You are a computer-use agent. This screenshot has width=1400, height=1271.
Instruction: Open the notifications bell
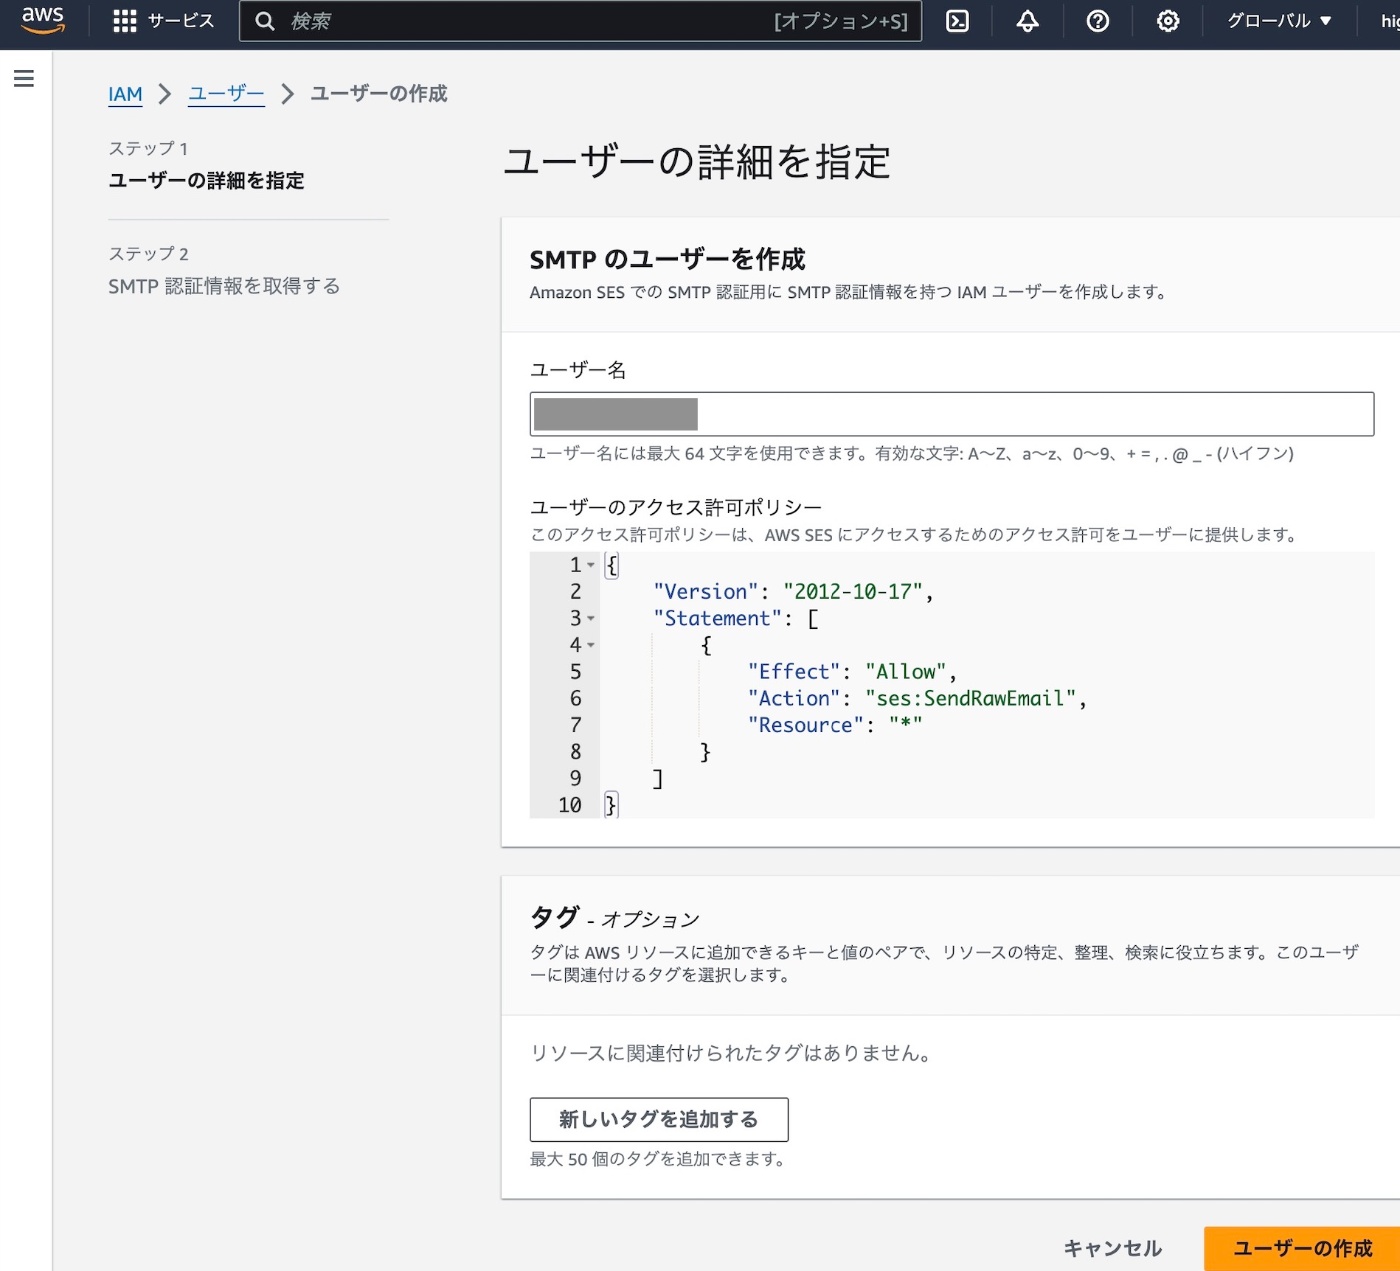pyautogui.click(x=1027, y=21)
